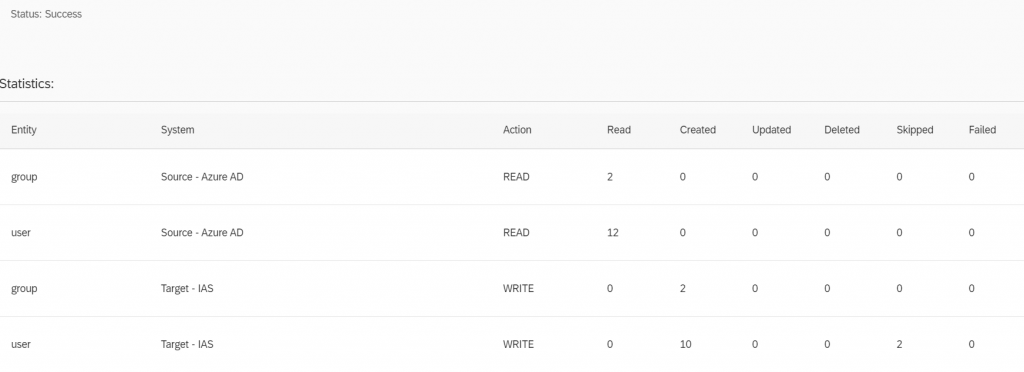The height and width of the screenshot is (372, 1024).
Task: Select the Action column header
Action: (517, 130)
